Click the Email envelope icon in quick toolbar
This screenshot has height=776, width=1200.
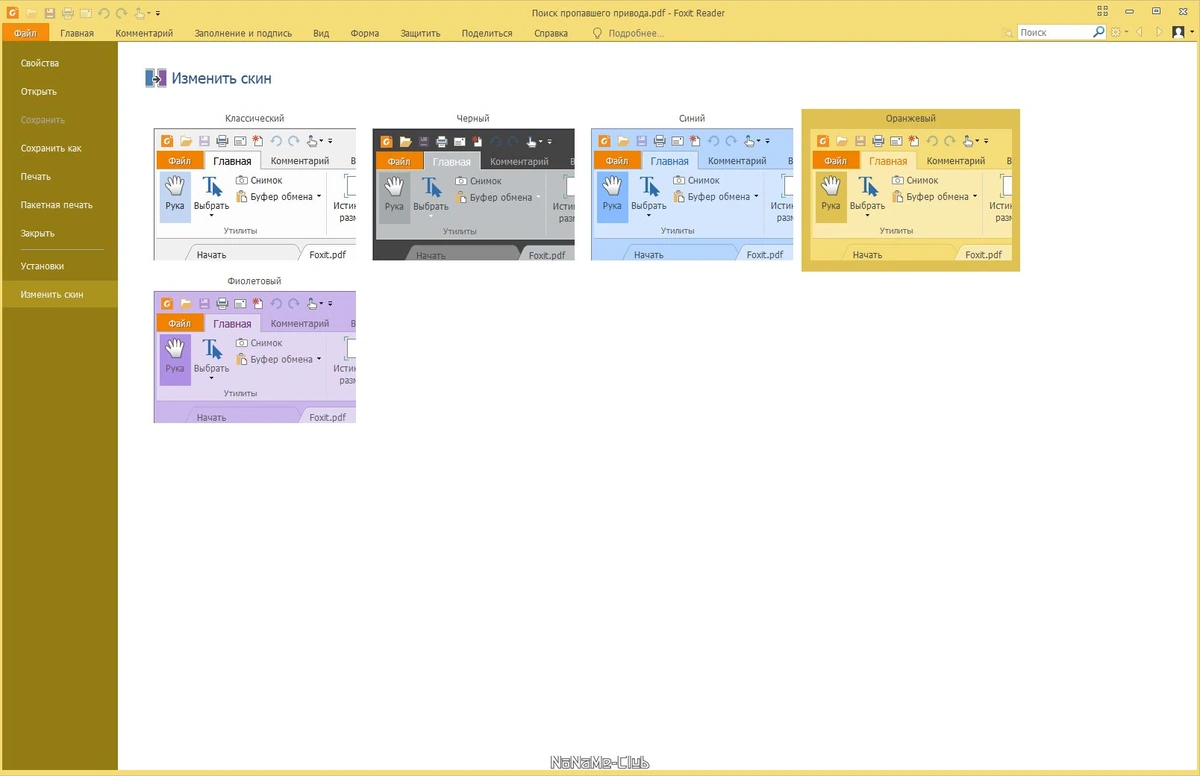tap(85, 13)
